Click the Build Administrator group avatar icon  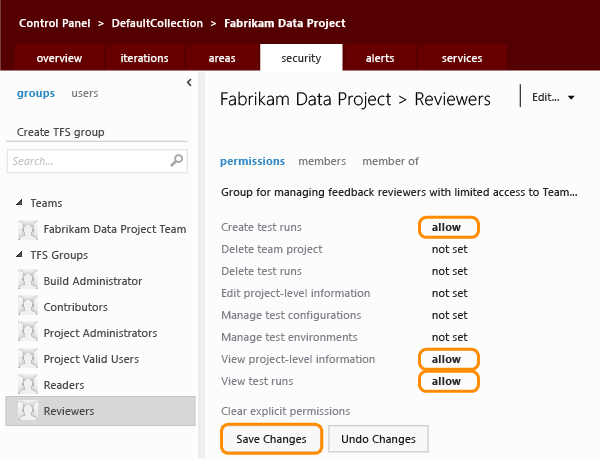coord(28,281)
